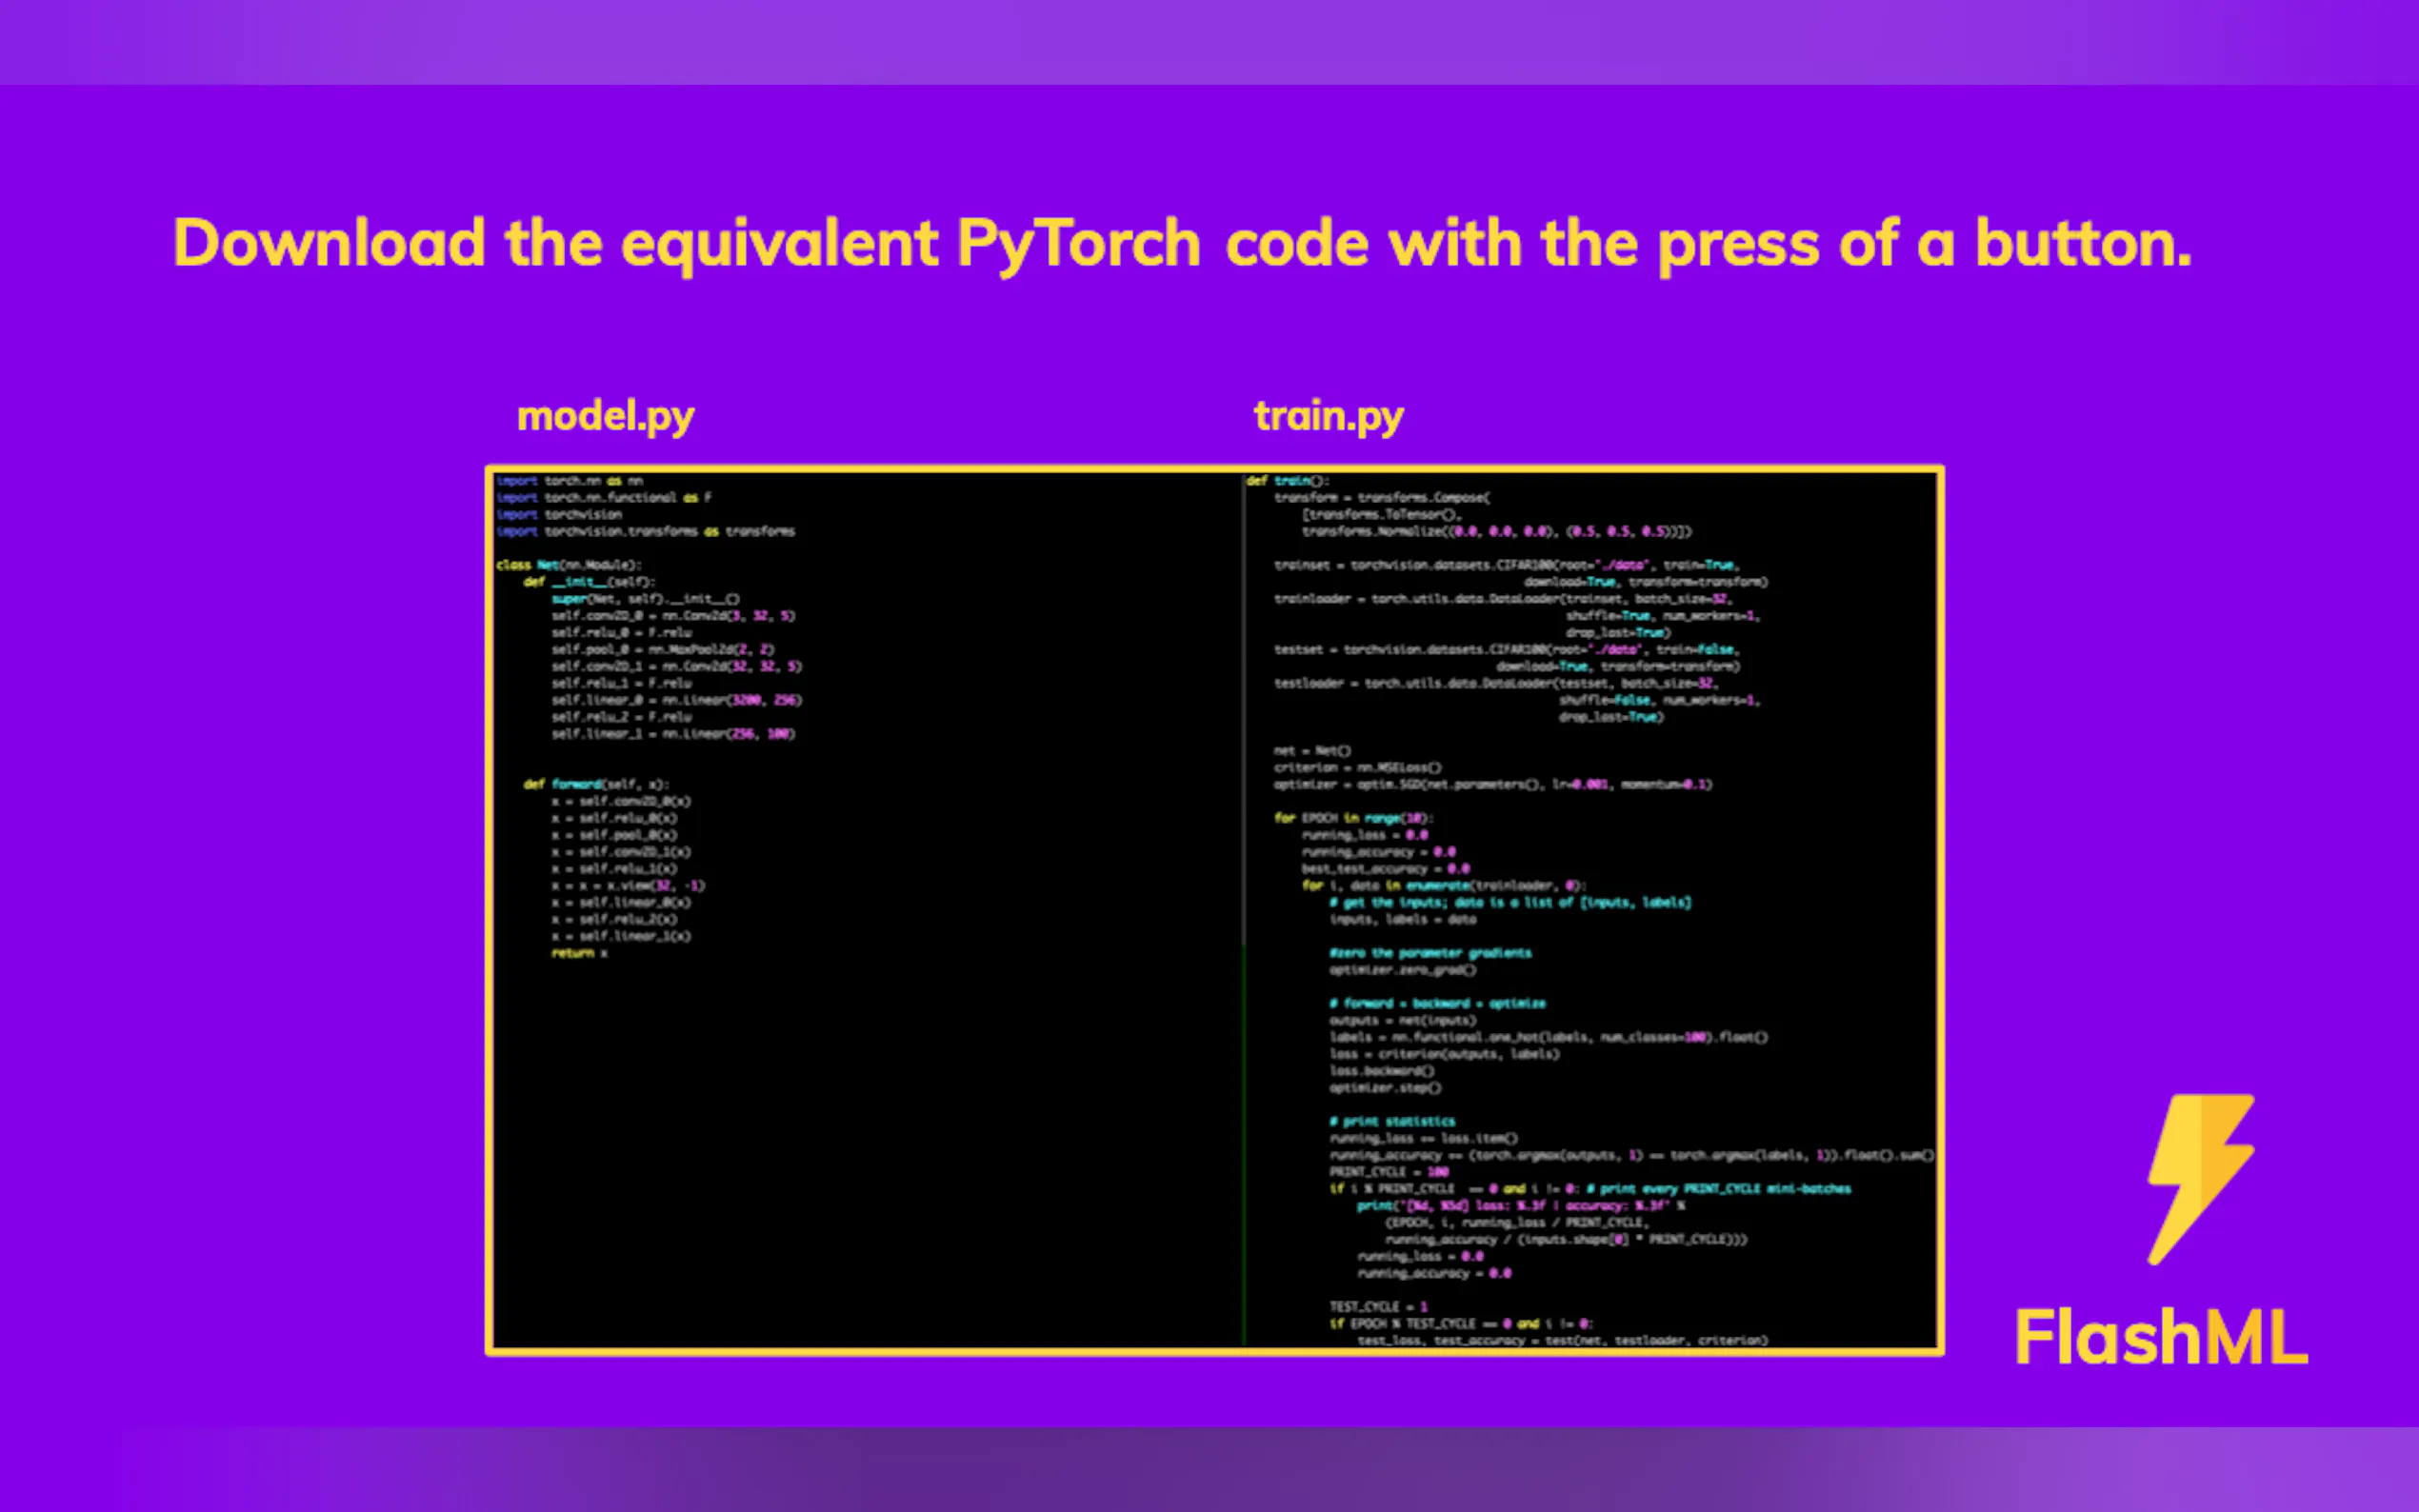Click the 'import torch.nn as nn' line
This screenshot has width=2419, height=1512.
point(569,481)
